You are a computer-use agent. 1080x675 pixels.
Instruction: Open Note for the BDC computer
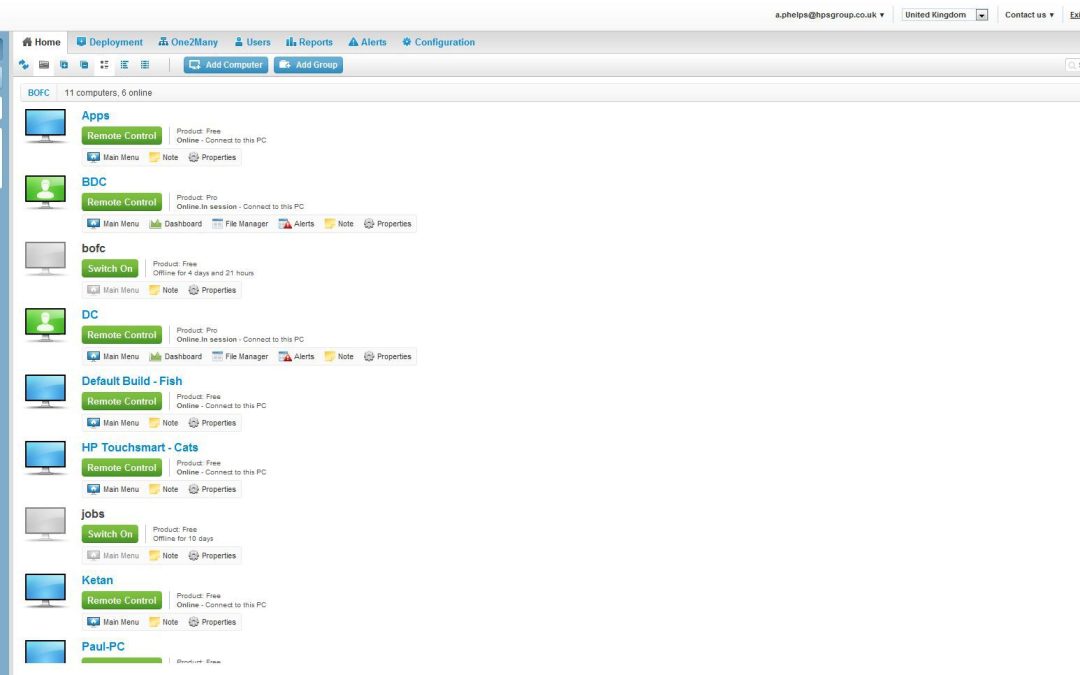[x=339, y=224]
